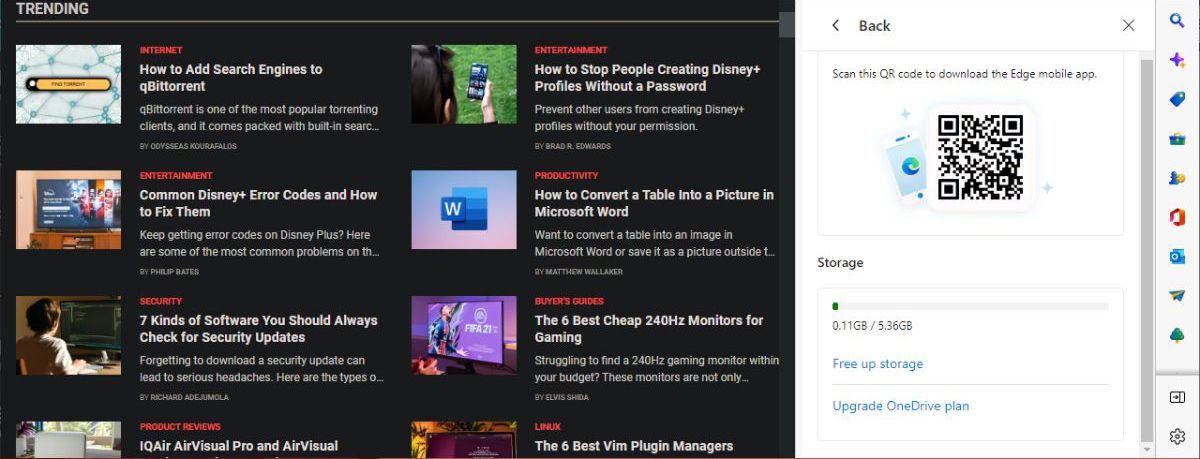Screen dimensions: 1200x459
Task: Click the Edge mobile app QR code
Action: coord(980,157)
